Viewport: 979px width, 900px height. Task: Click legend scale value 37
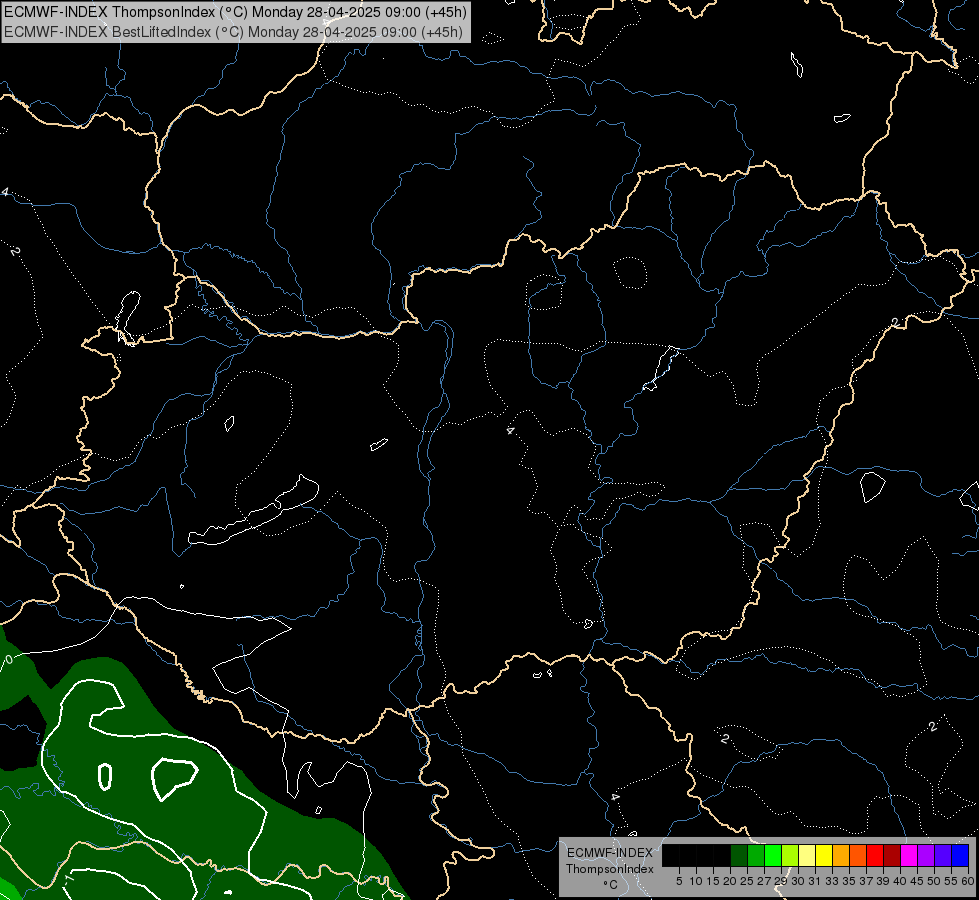point(866,881)
